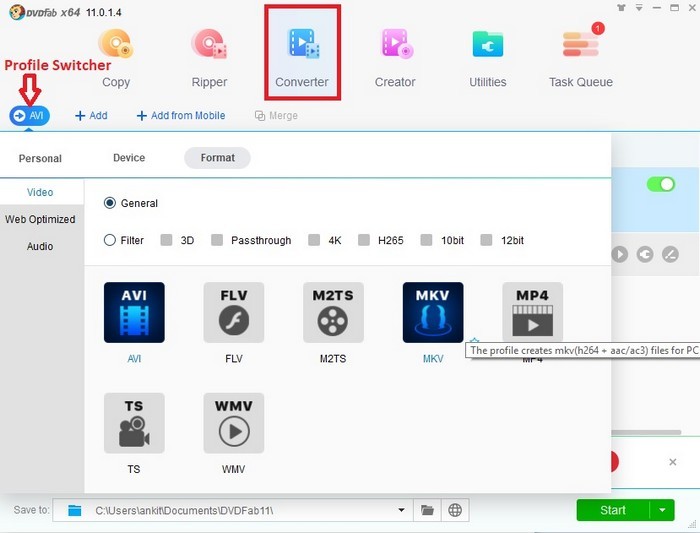Select the Filter radio button

[109, 240]
